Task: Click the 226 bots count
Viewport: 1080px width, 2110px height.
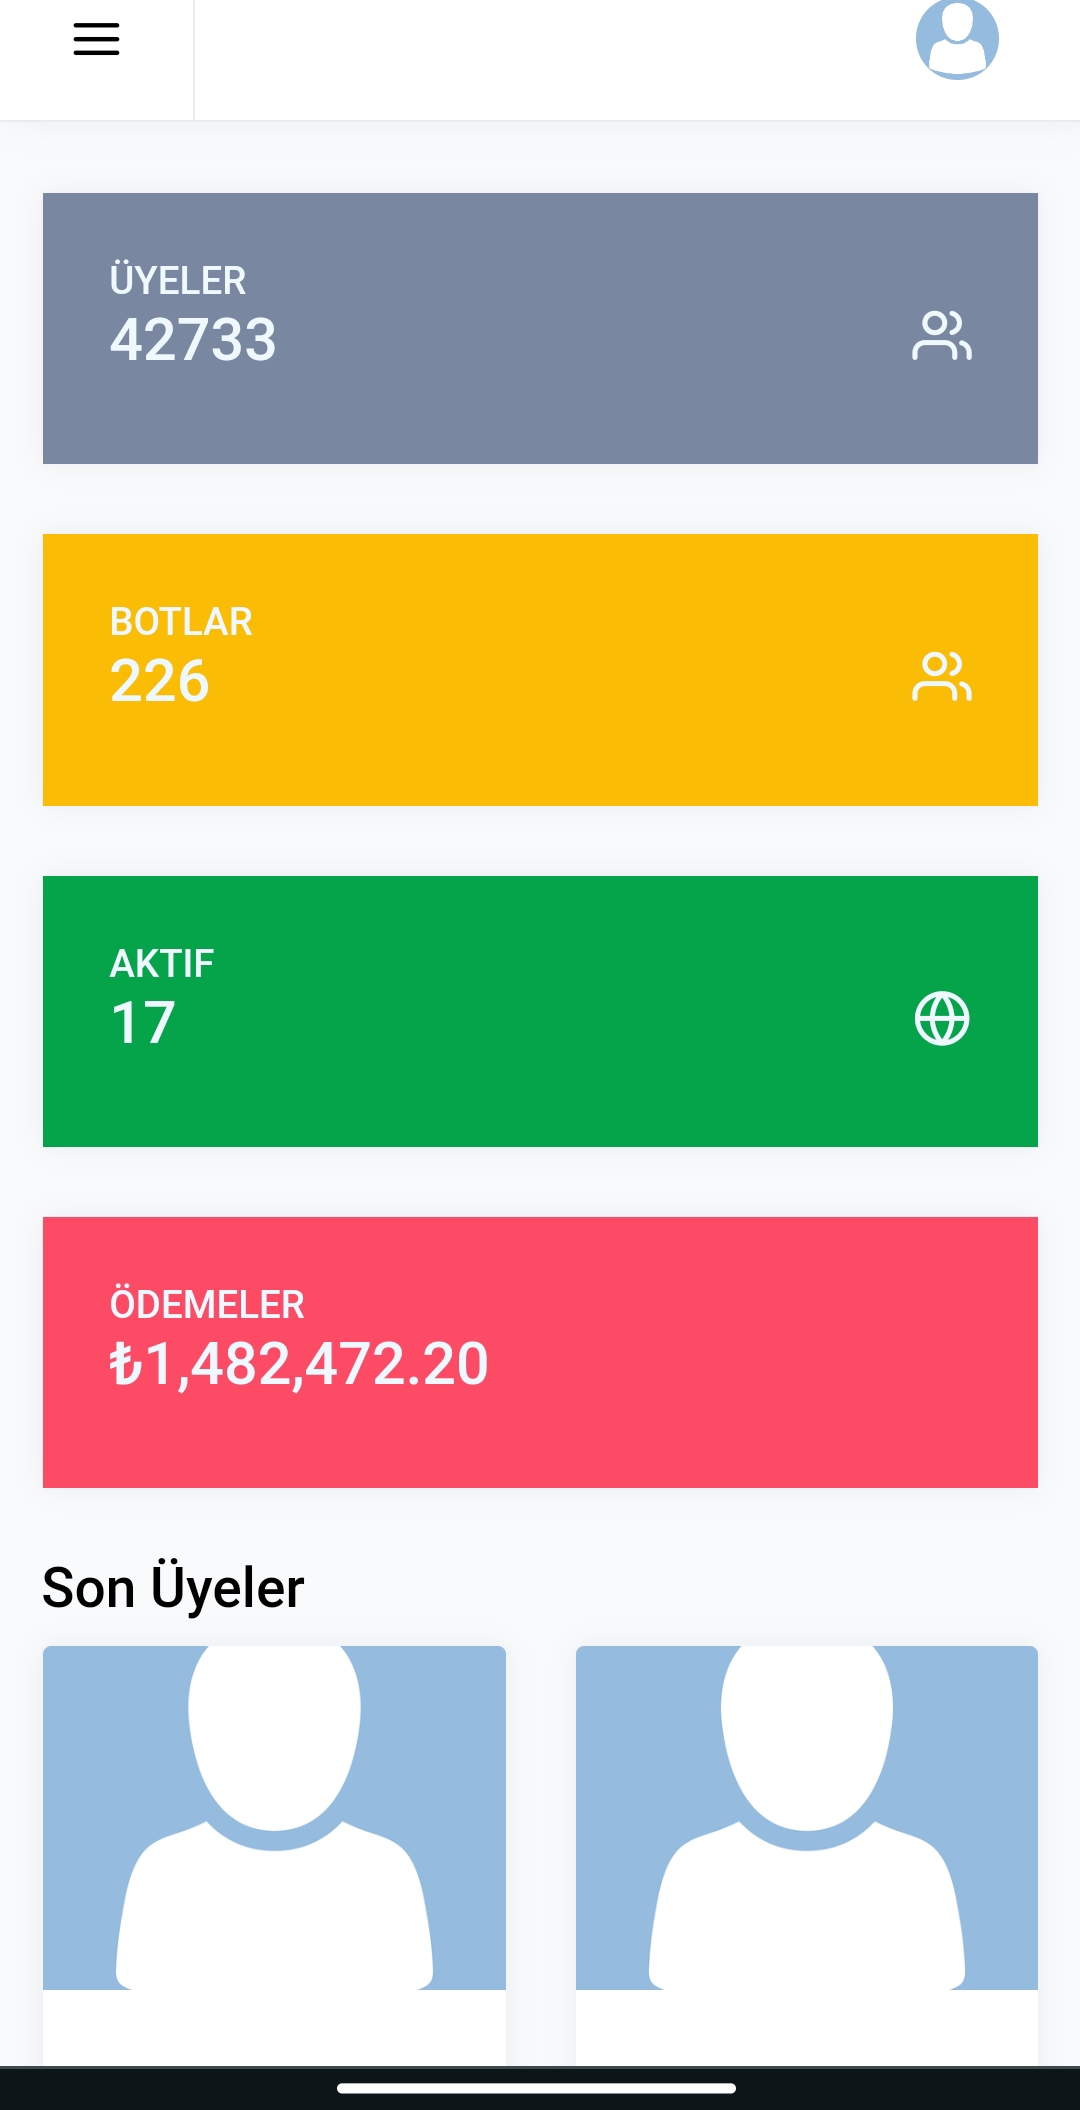Action: tap(160, 681)
